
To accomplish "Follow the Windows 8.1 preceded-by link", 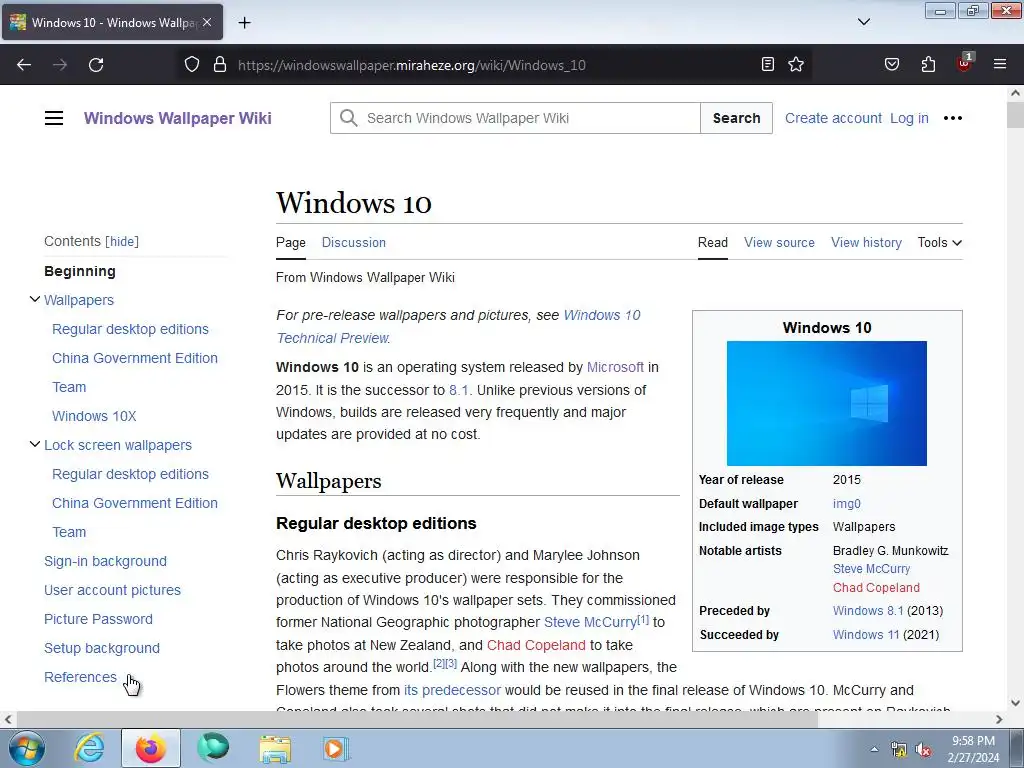I will [x=868, y=611].
